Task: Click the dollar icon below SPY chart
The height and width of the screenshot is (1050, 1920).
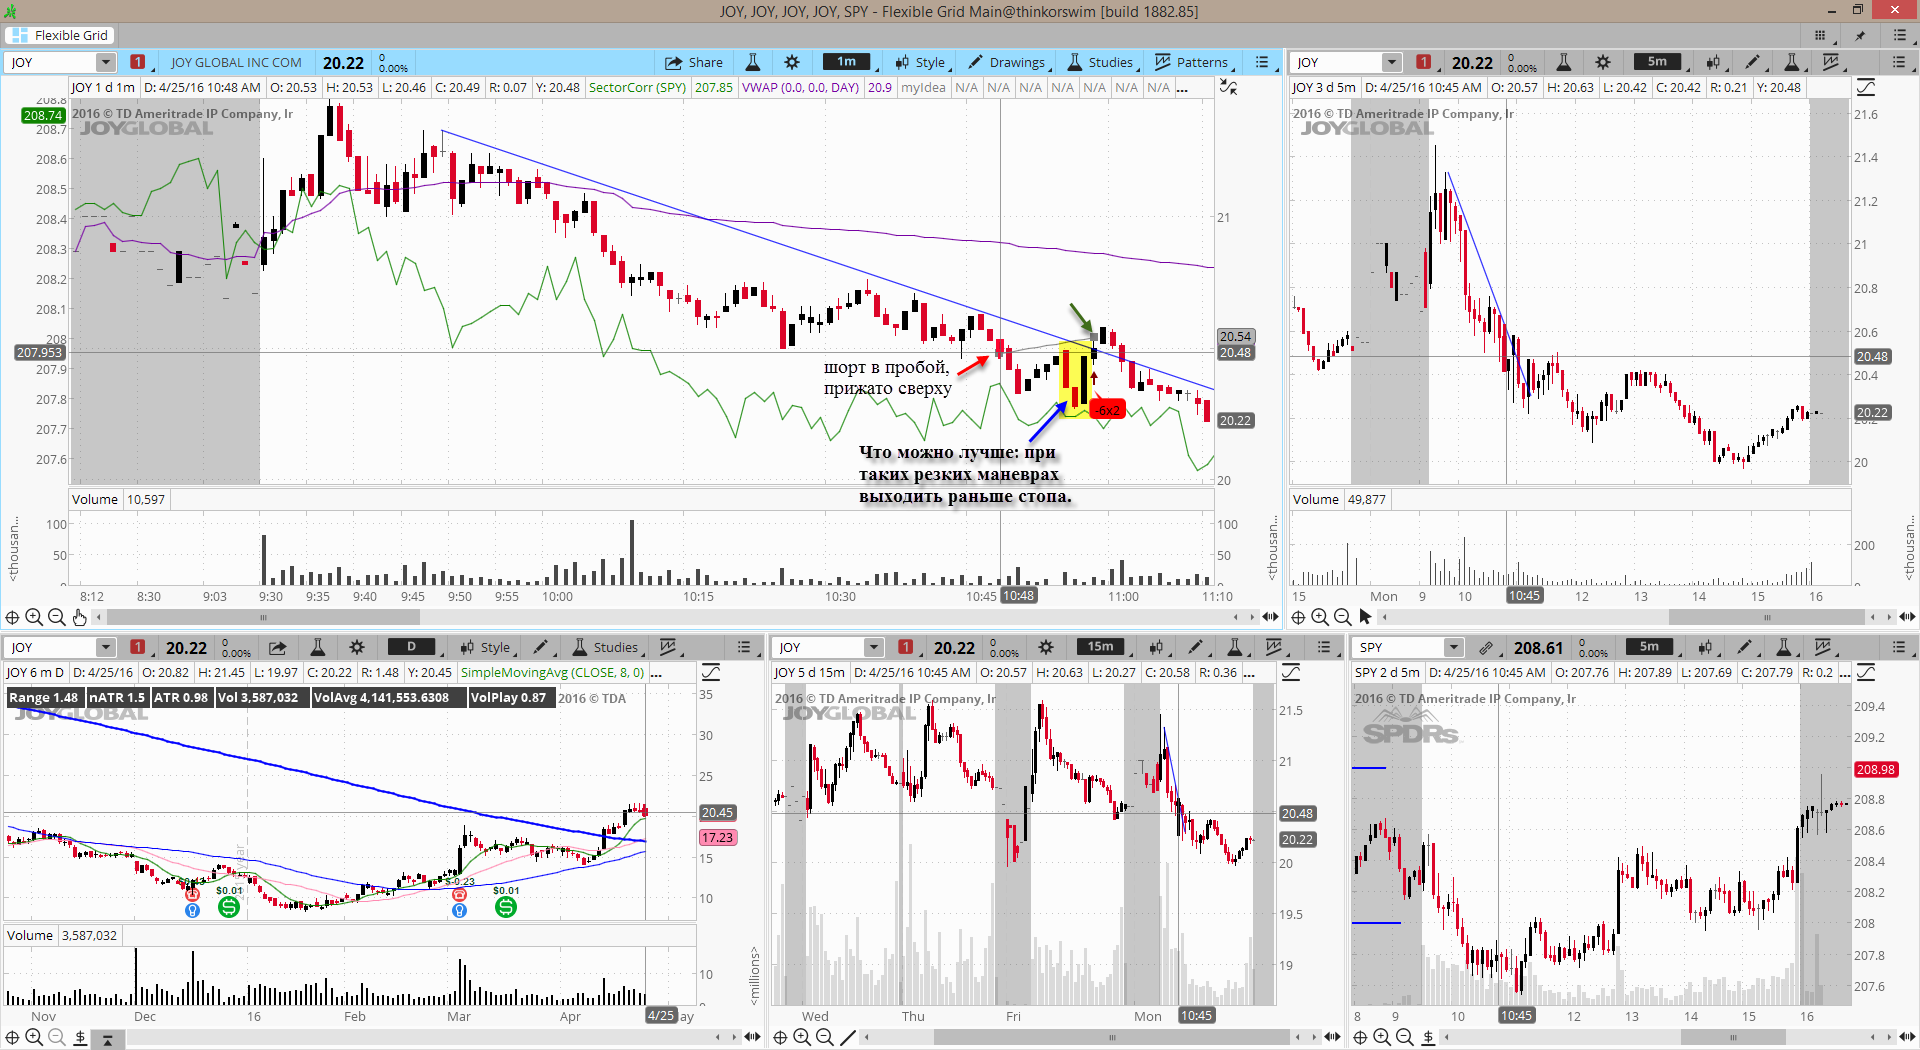Action: [1428, 1037]
